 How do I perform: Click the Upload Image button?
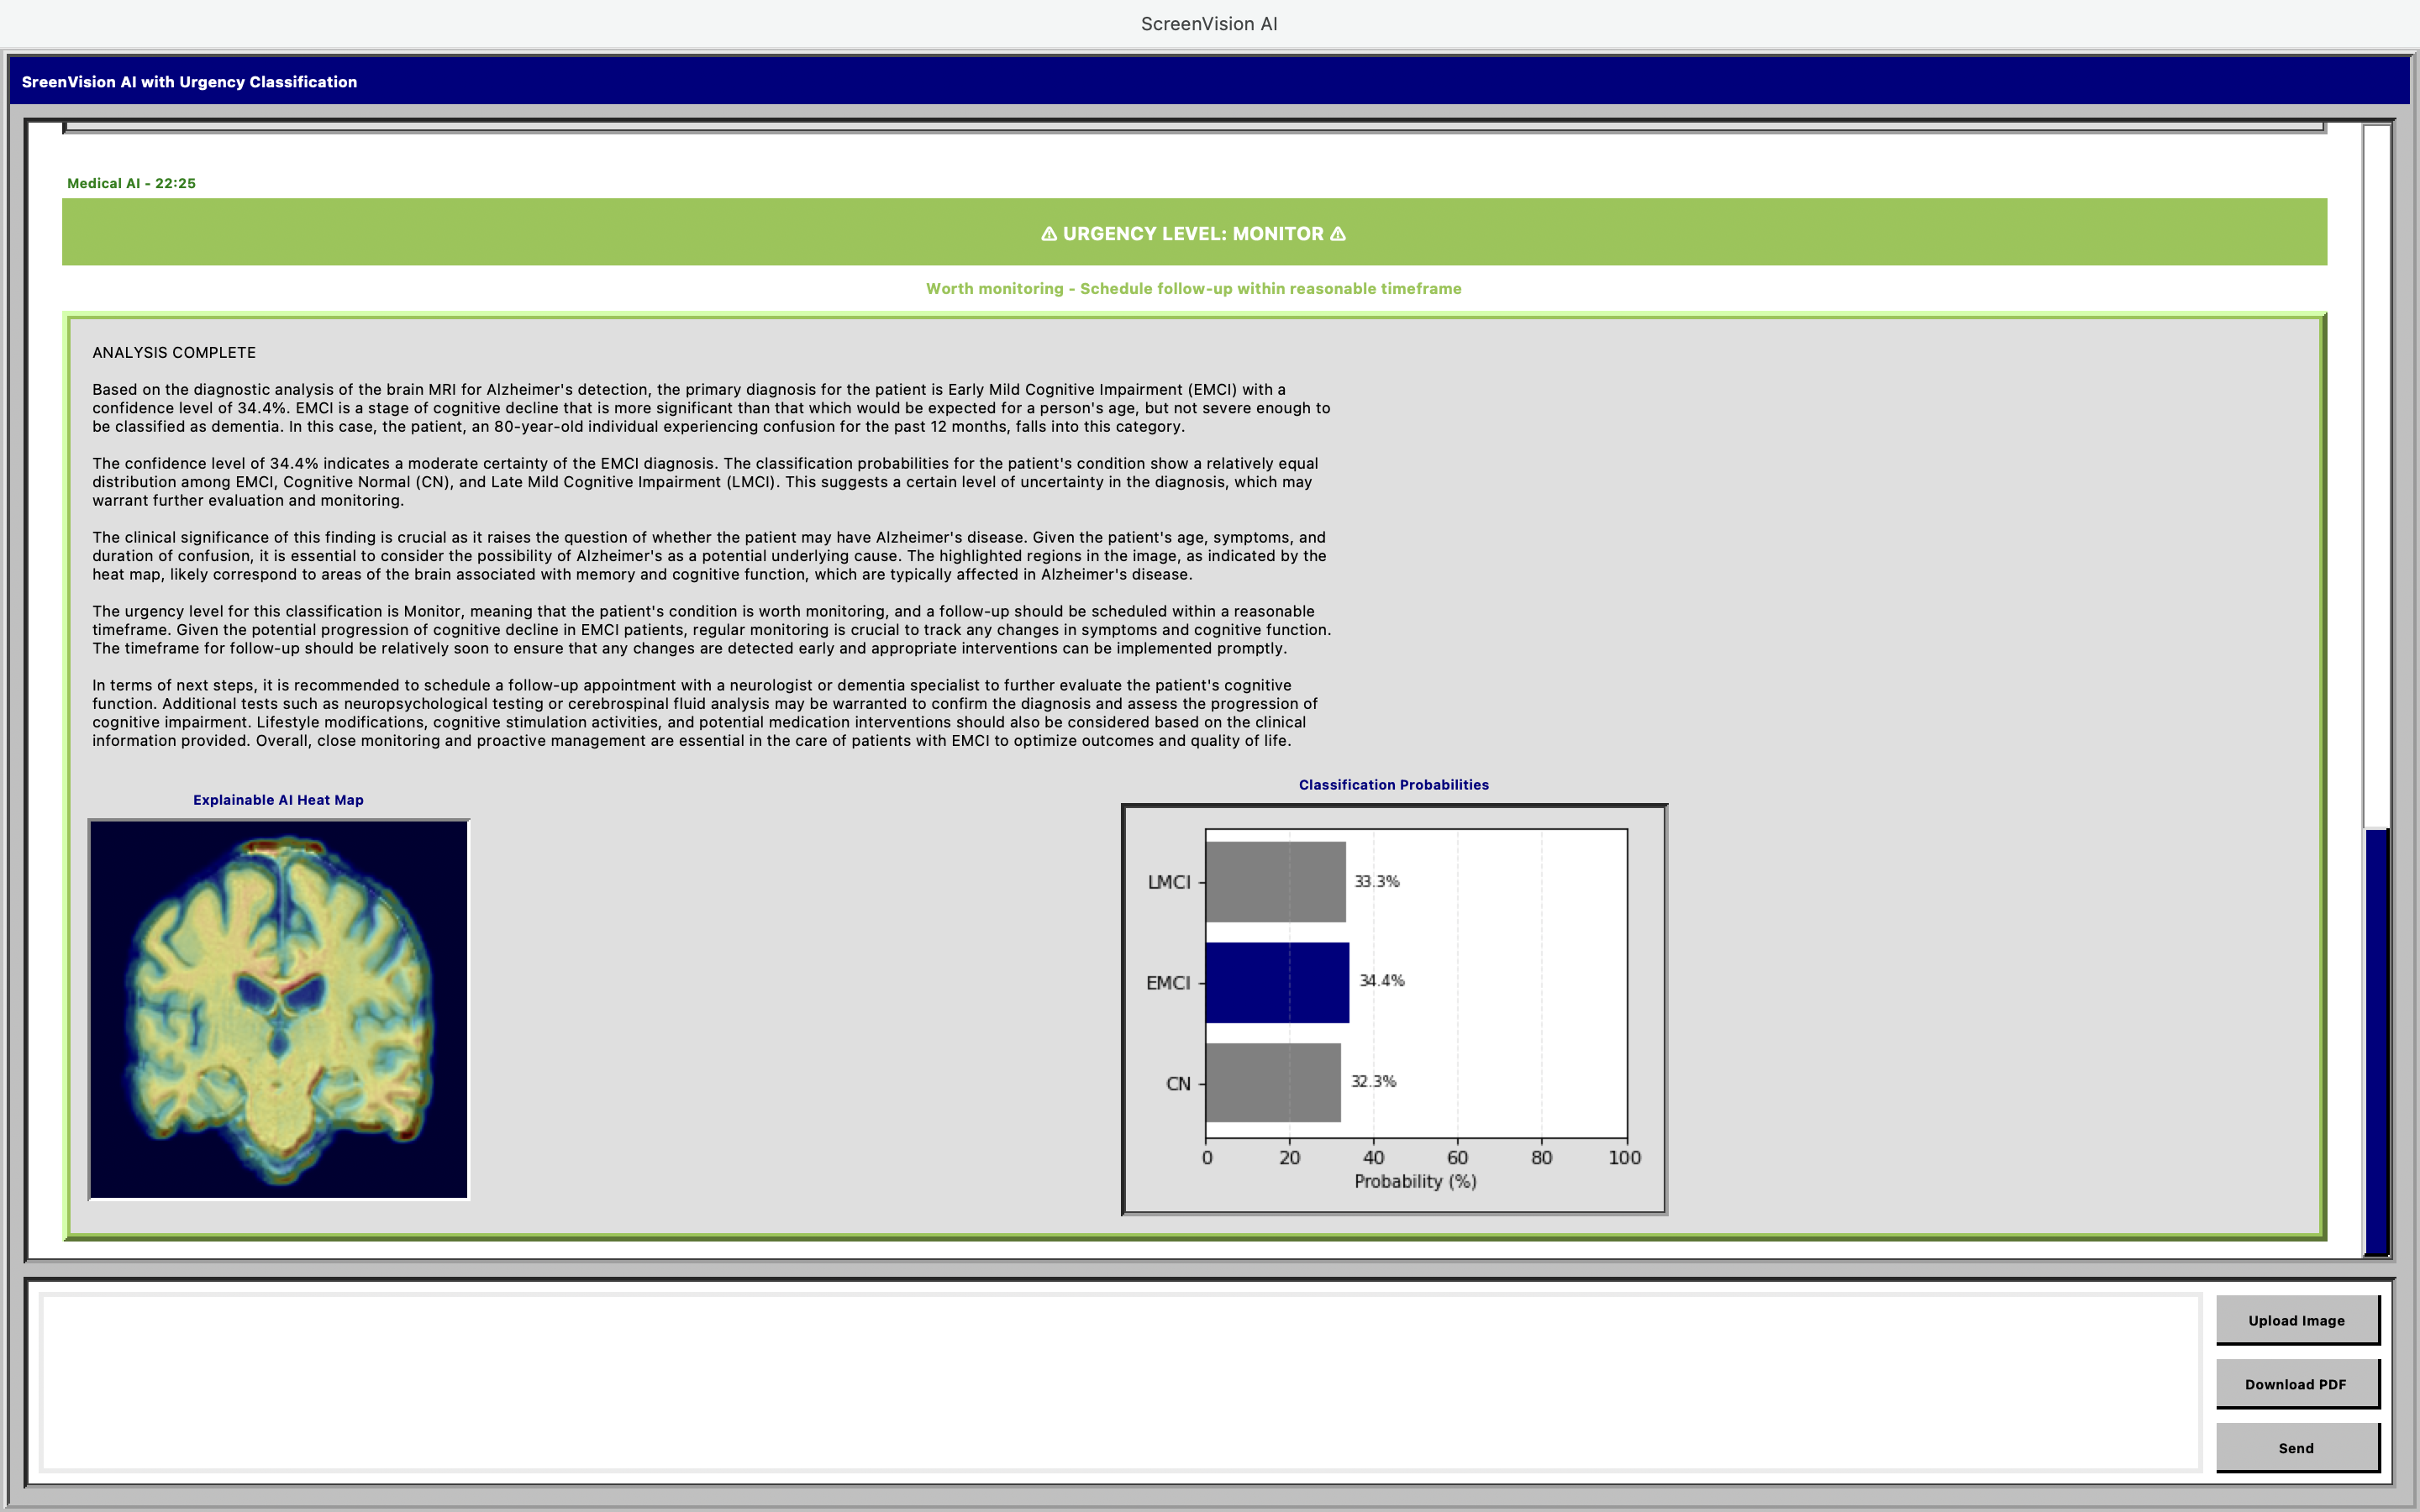(2297, 1320)
